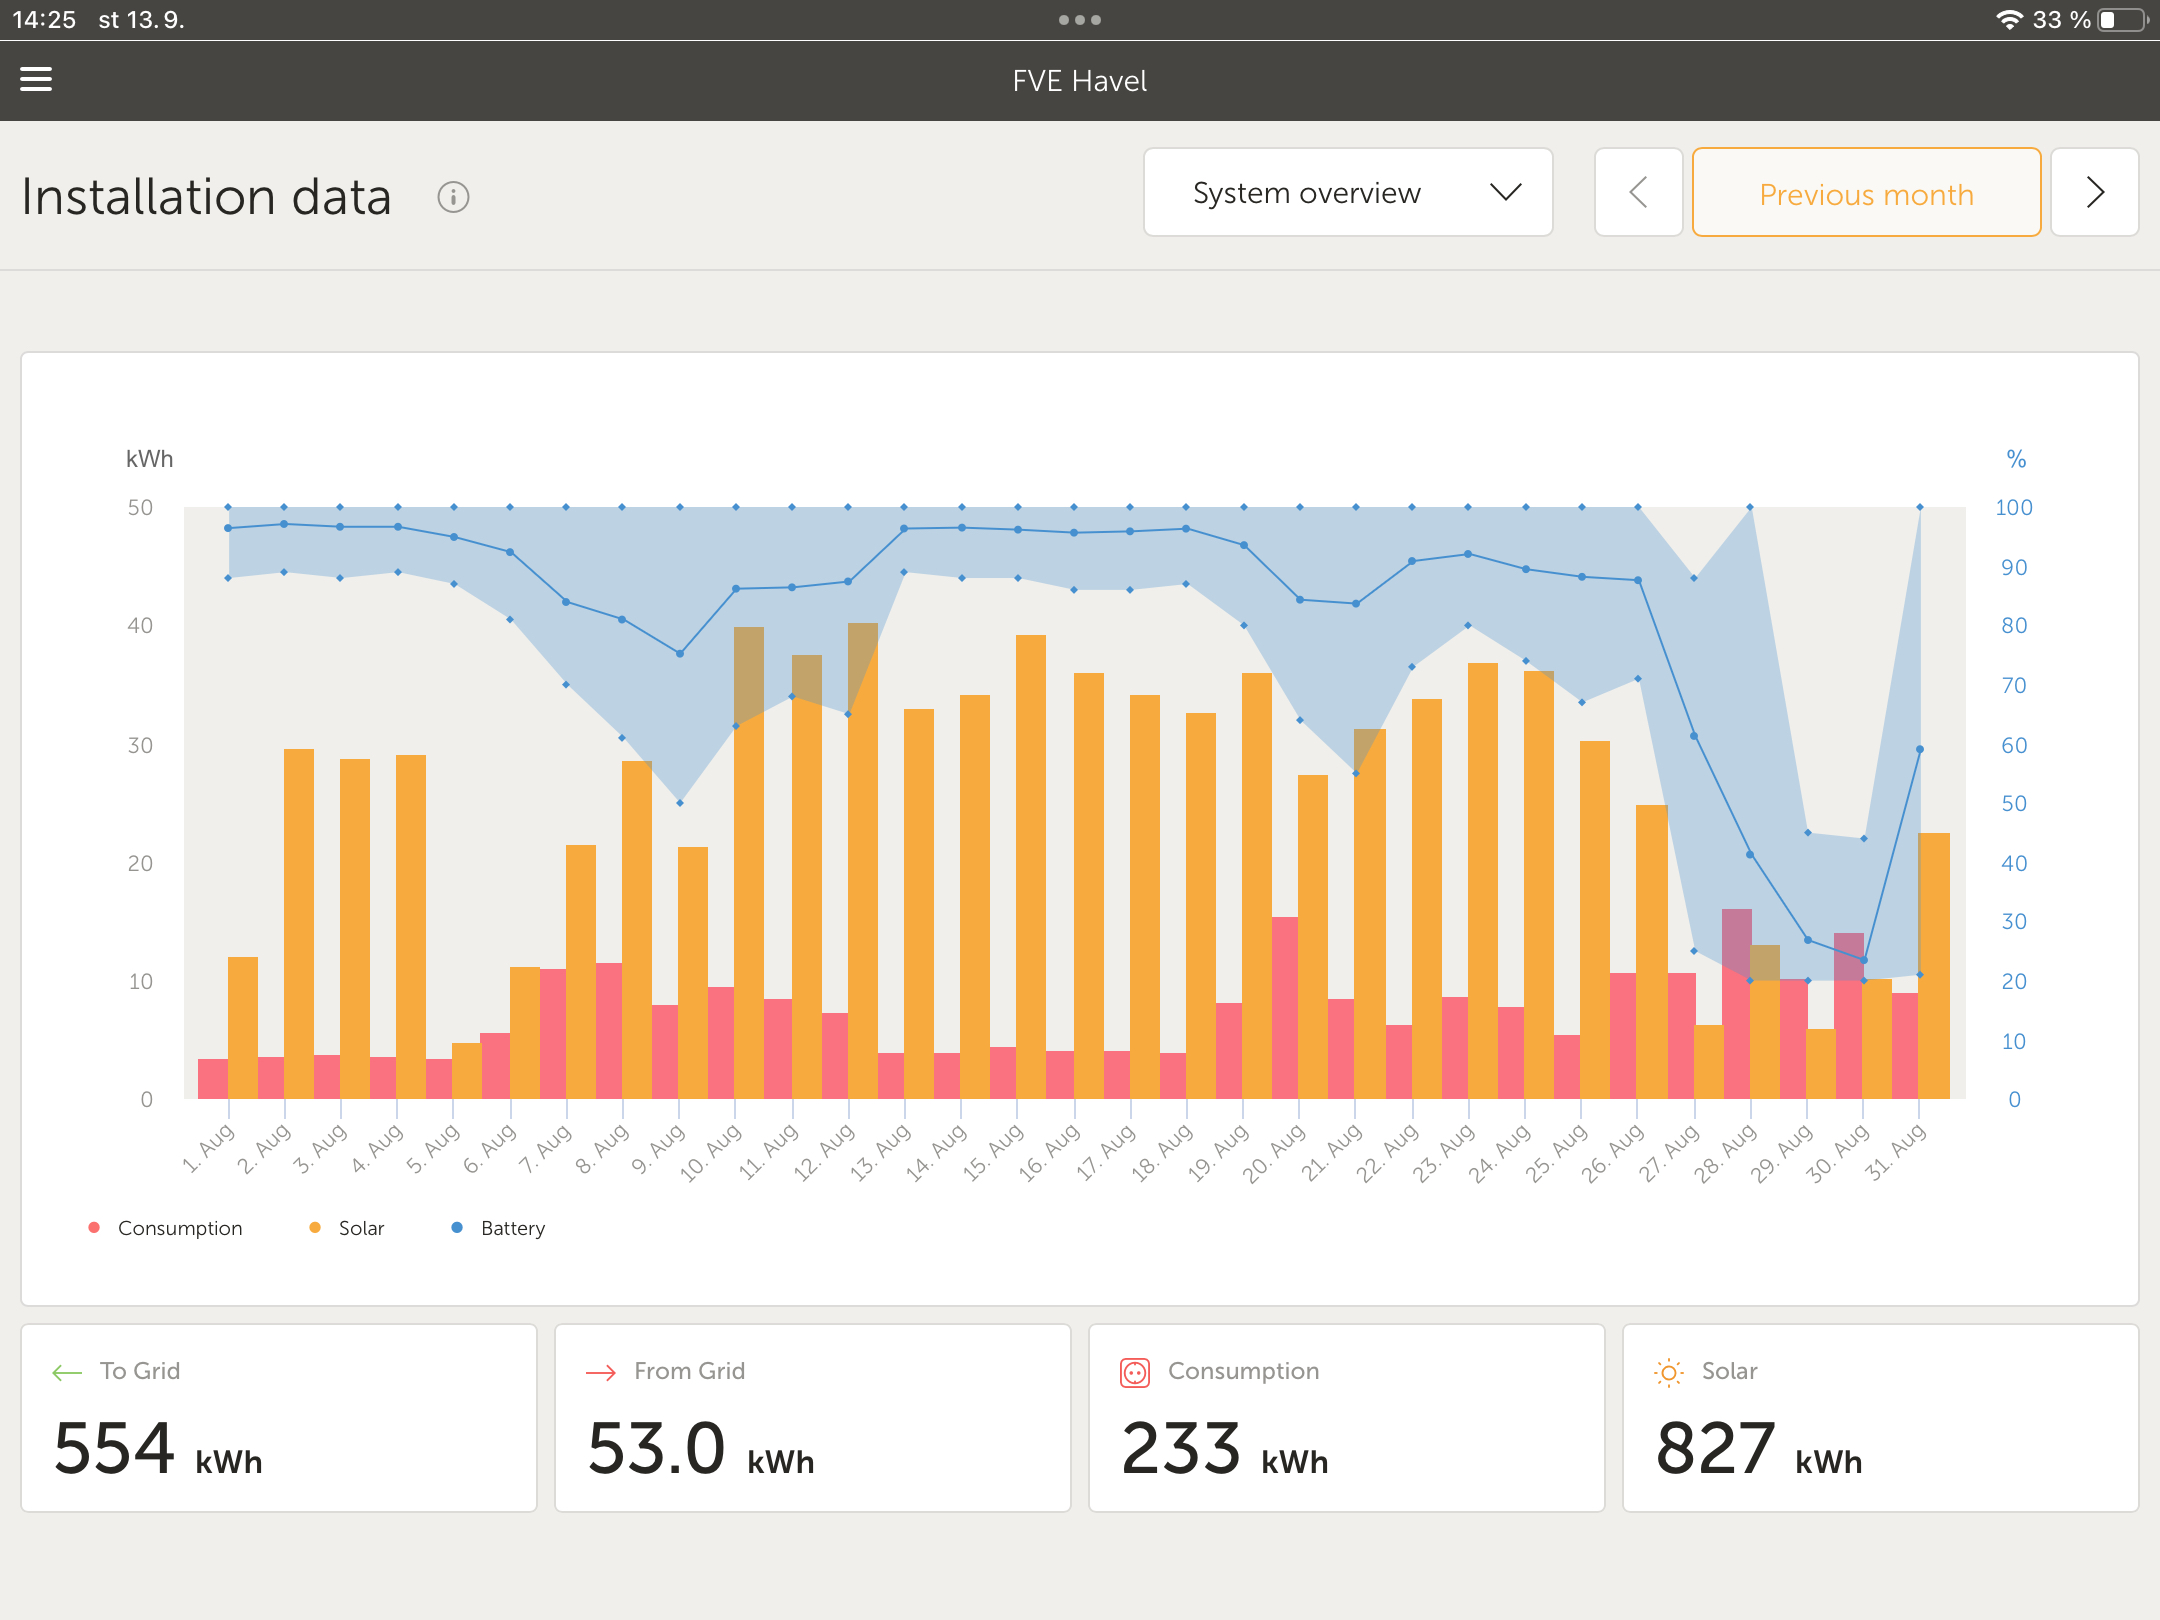Click the 12. Aug solar bar

point(863,861)
